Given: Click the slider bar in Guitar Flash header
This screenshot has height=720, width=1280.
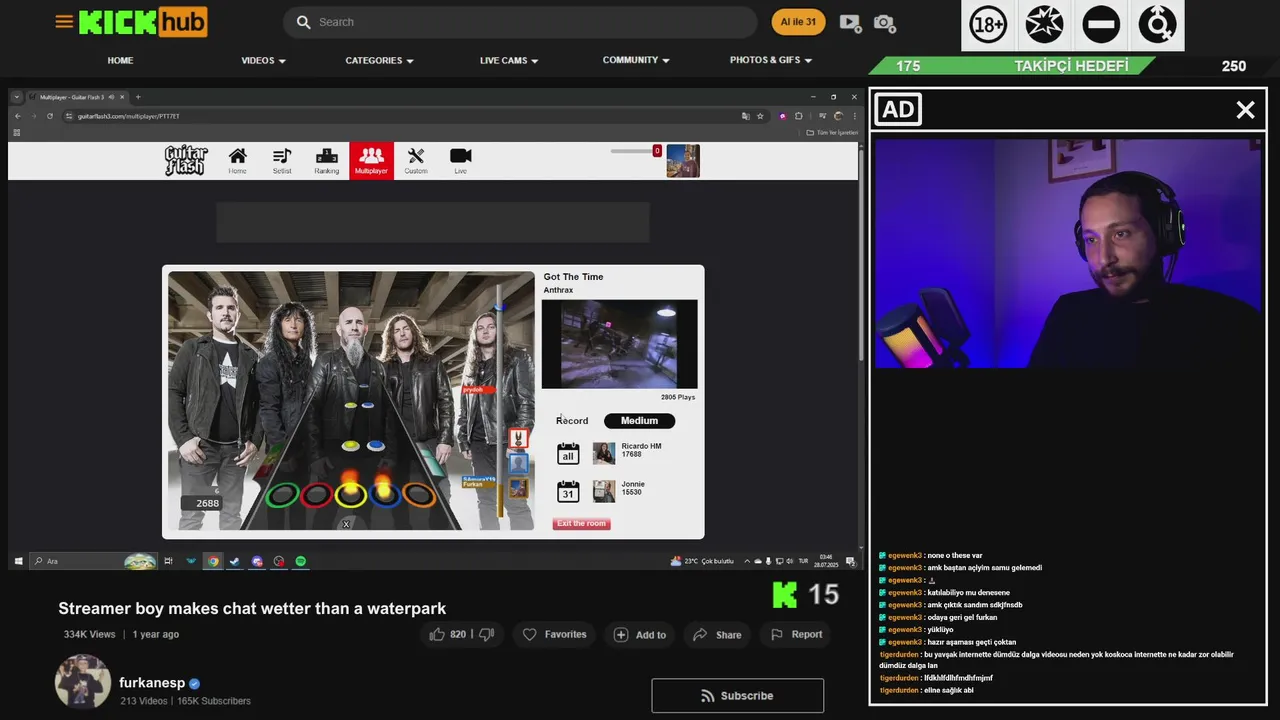Looking at the screenshot, I should click(x=632, y=151).
